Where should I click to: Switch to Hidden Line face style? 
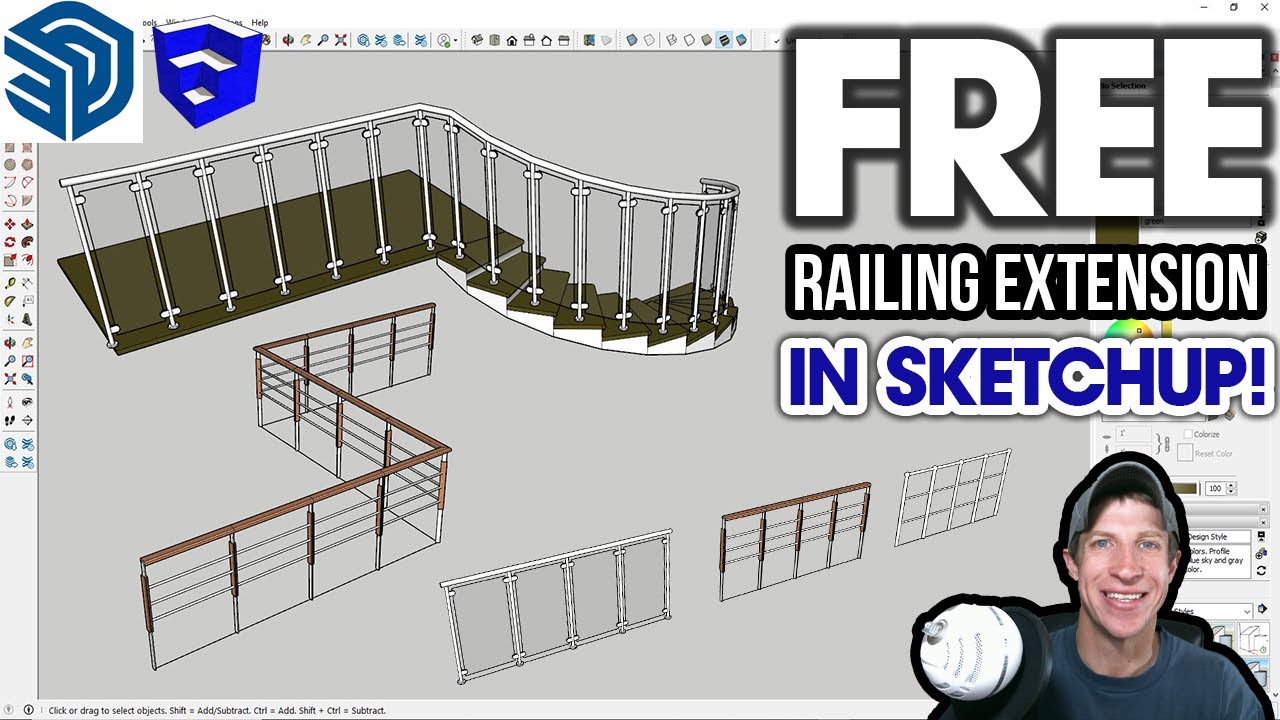[689, 40]
